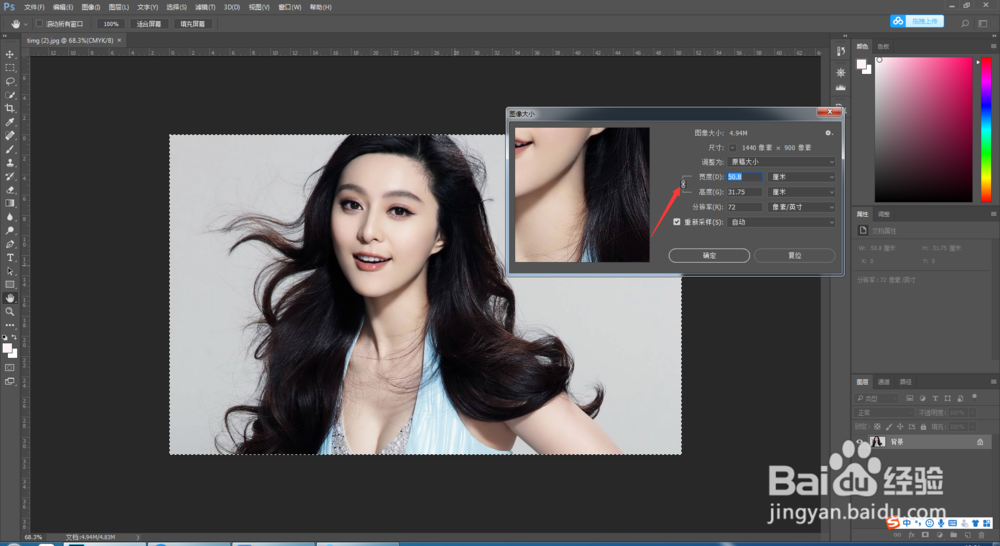Viewport: 1000px width, 546px height.
Task: Swap foreground and background colors
Action: click(15, 337)
